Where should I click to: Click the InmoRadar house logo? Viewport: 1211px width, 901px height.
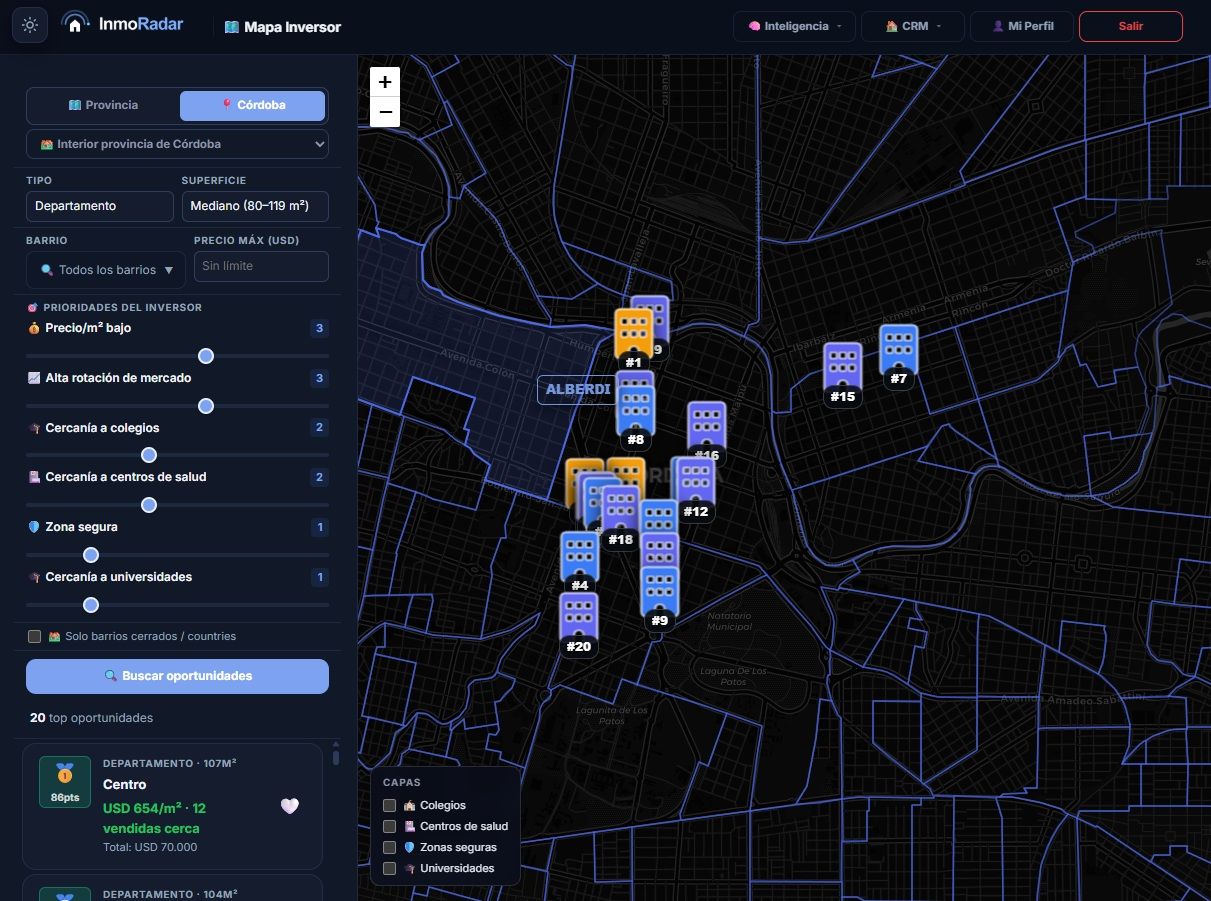75,24
